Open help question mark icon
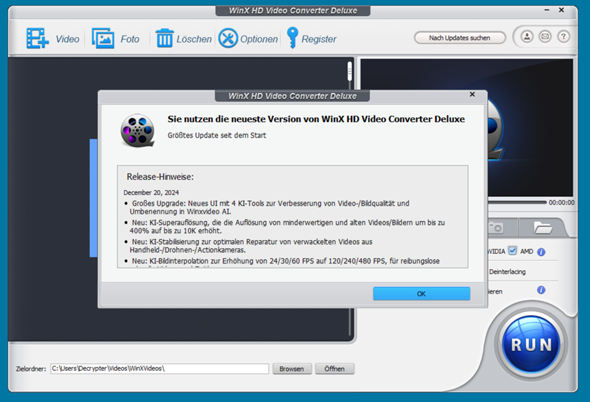Screen dimensions: 590x402 pyautogui.click(x=563, y=37)
